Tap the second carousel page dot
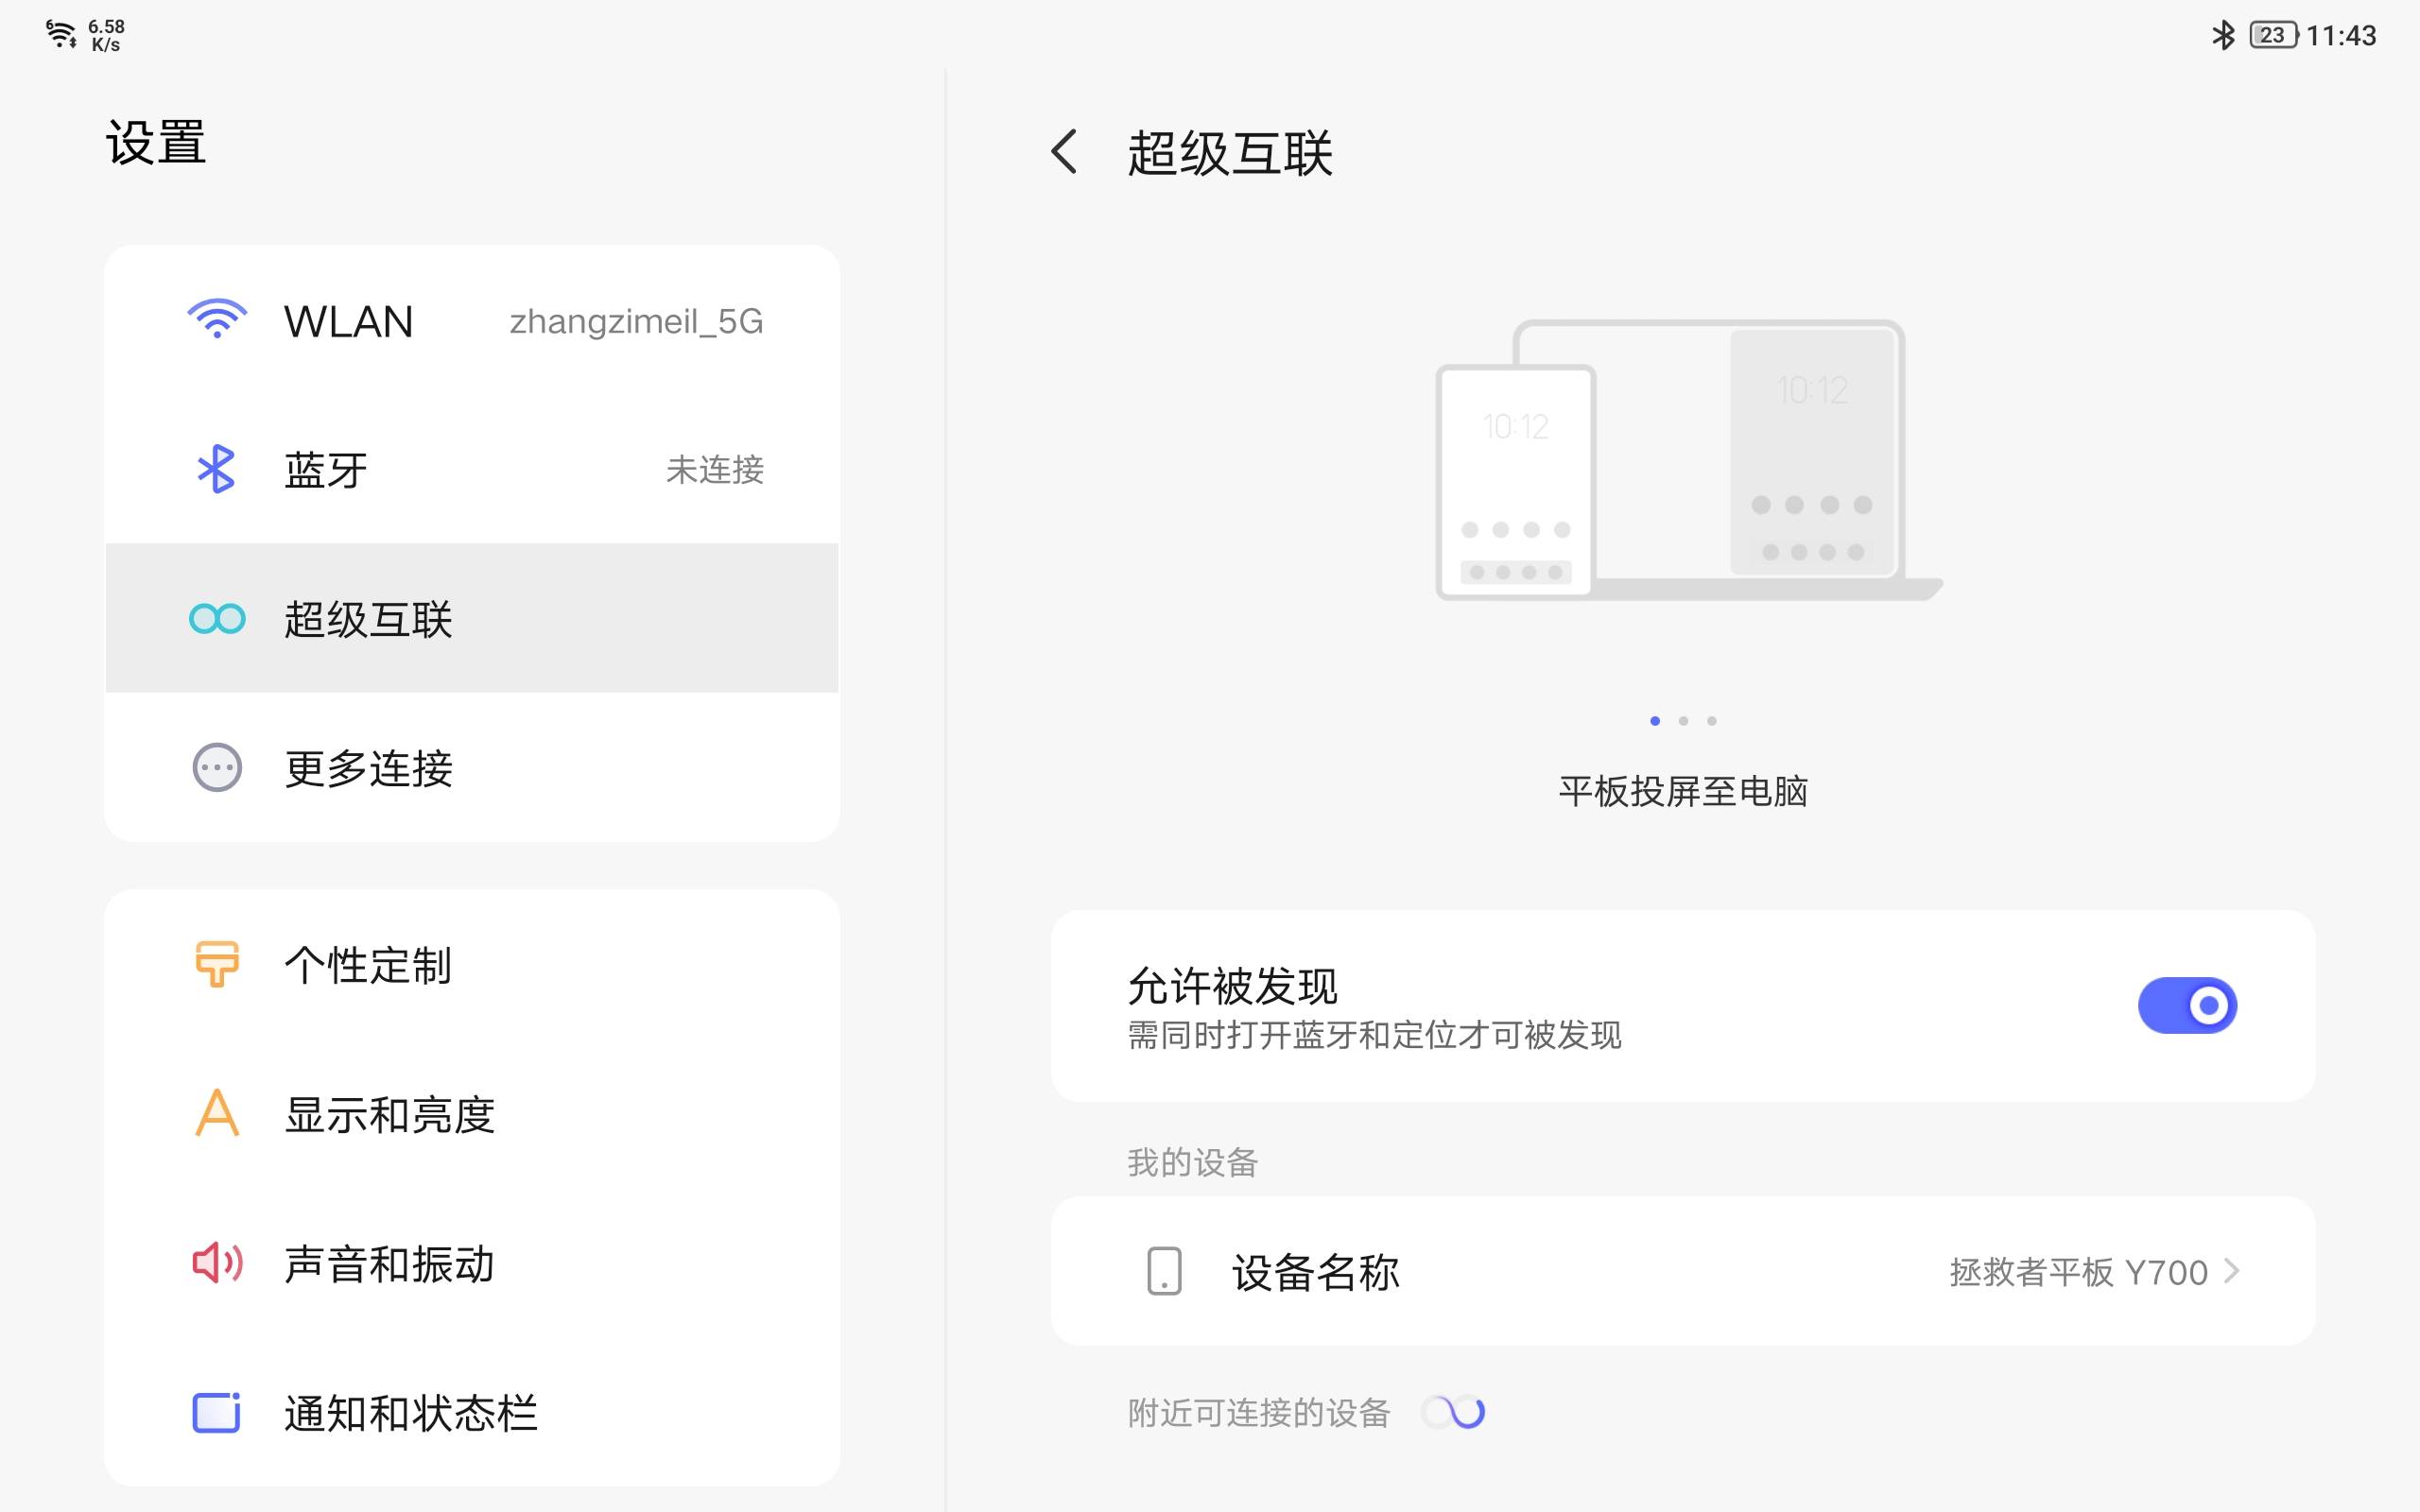The height and width of the screenshot is (1512, 2420). pyautogui.click(x=1683, y=720)
